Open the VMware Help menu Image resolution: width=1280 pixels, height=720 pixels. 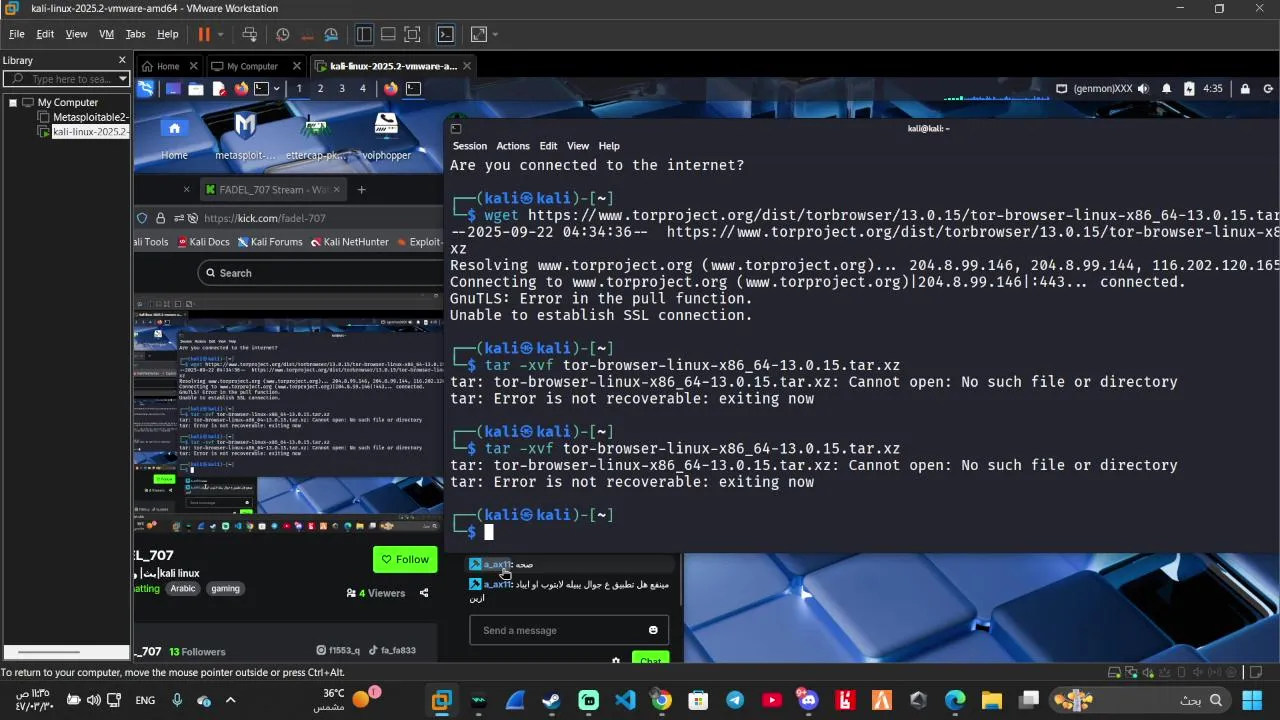point(168,34)
